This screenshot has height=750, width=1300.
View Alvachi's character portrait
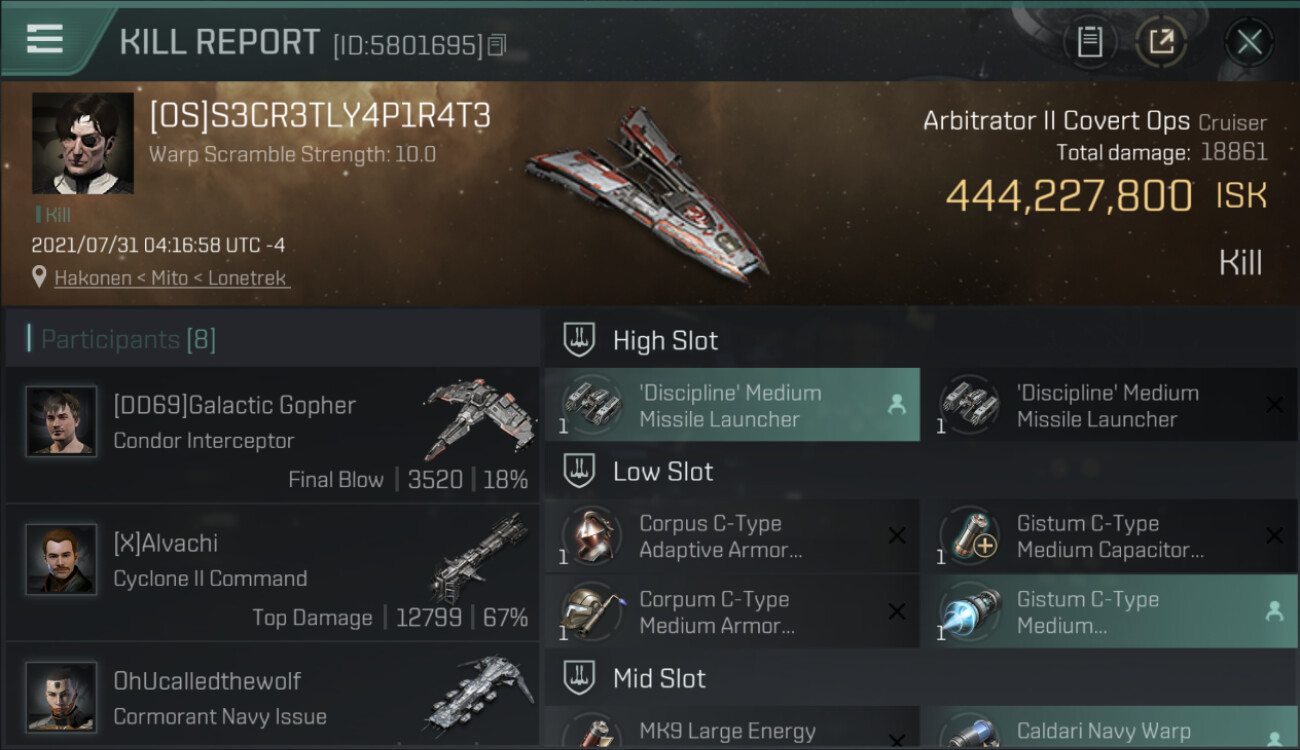[62, 559]
